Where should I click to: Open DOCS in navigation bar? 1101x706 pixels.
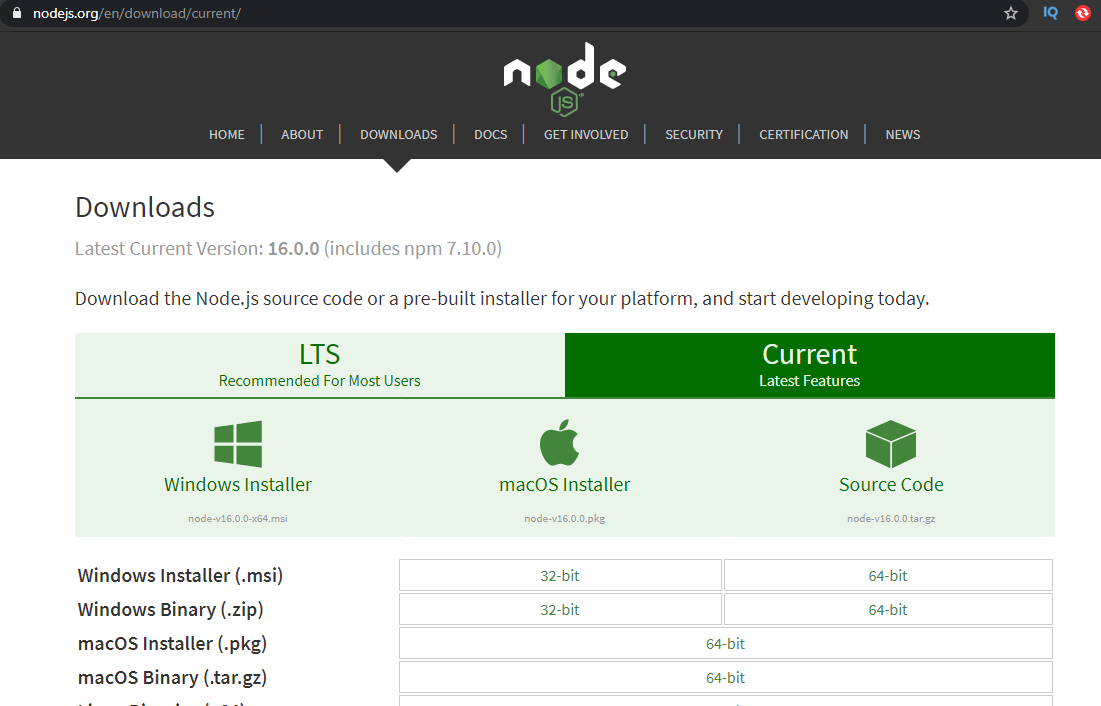(x=490, y=134)
